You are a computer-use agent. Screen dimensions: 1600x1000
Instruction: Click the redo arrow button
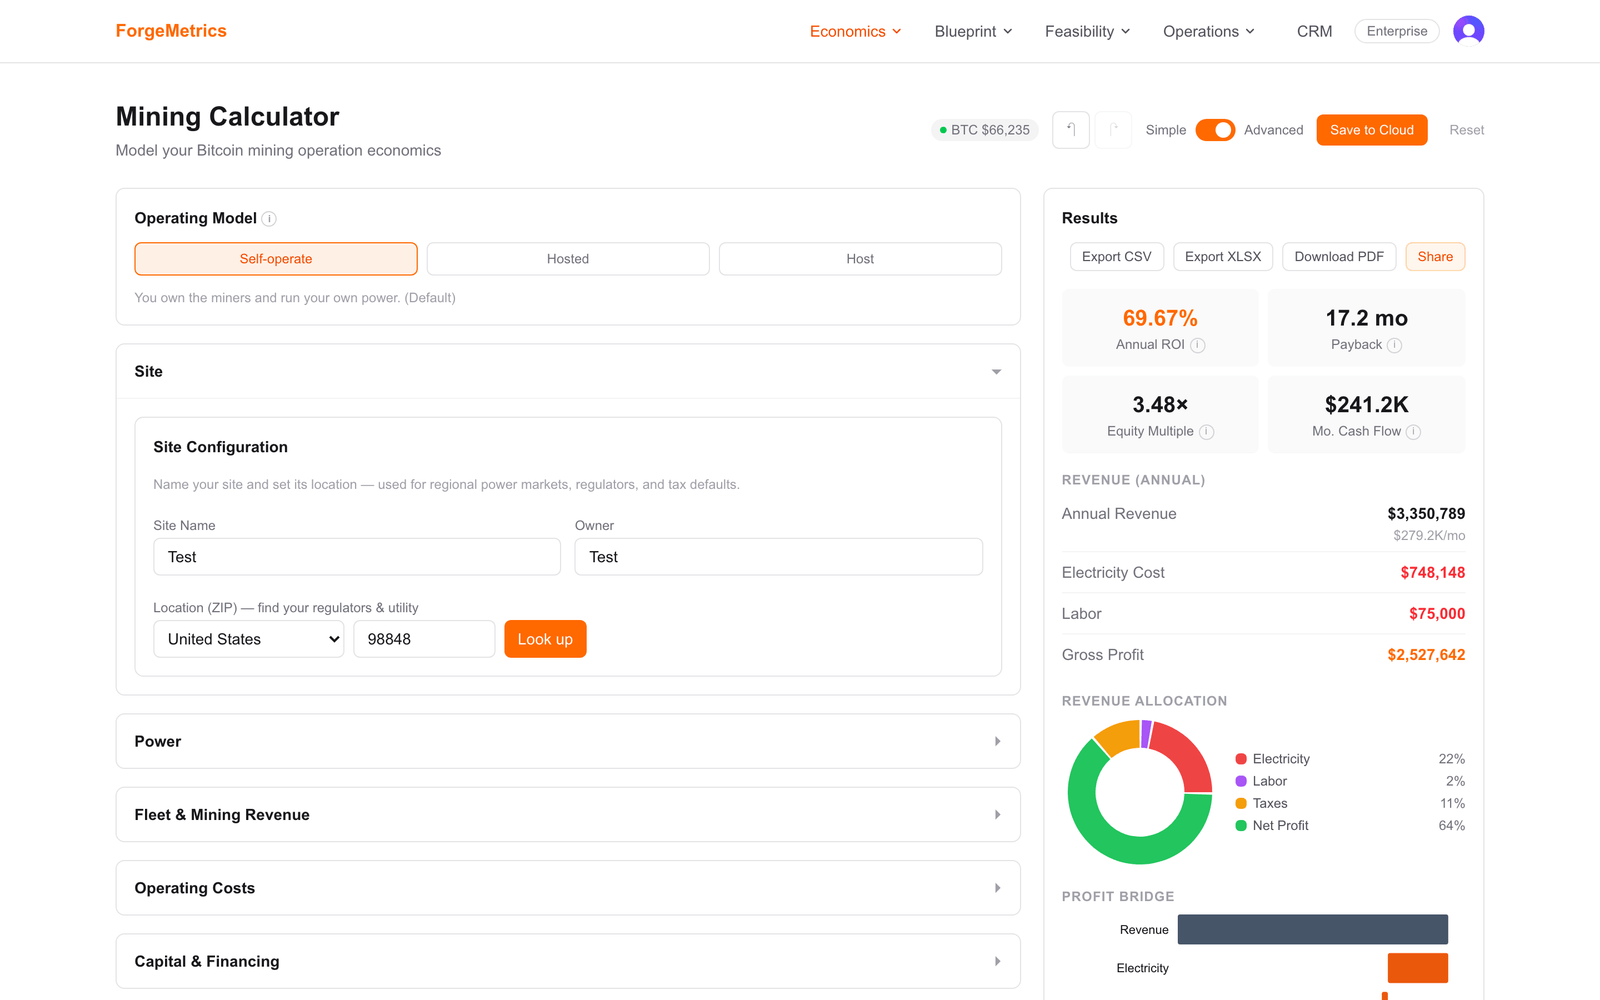point(1114,130)
